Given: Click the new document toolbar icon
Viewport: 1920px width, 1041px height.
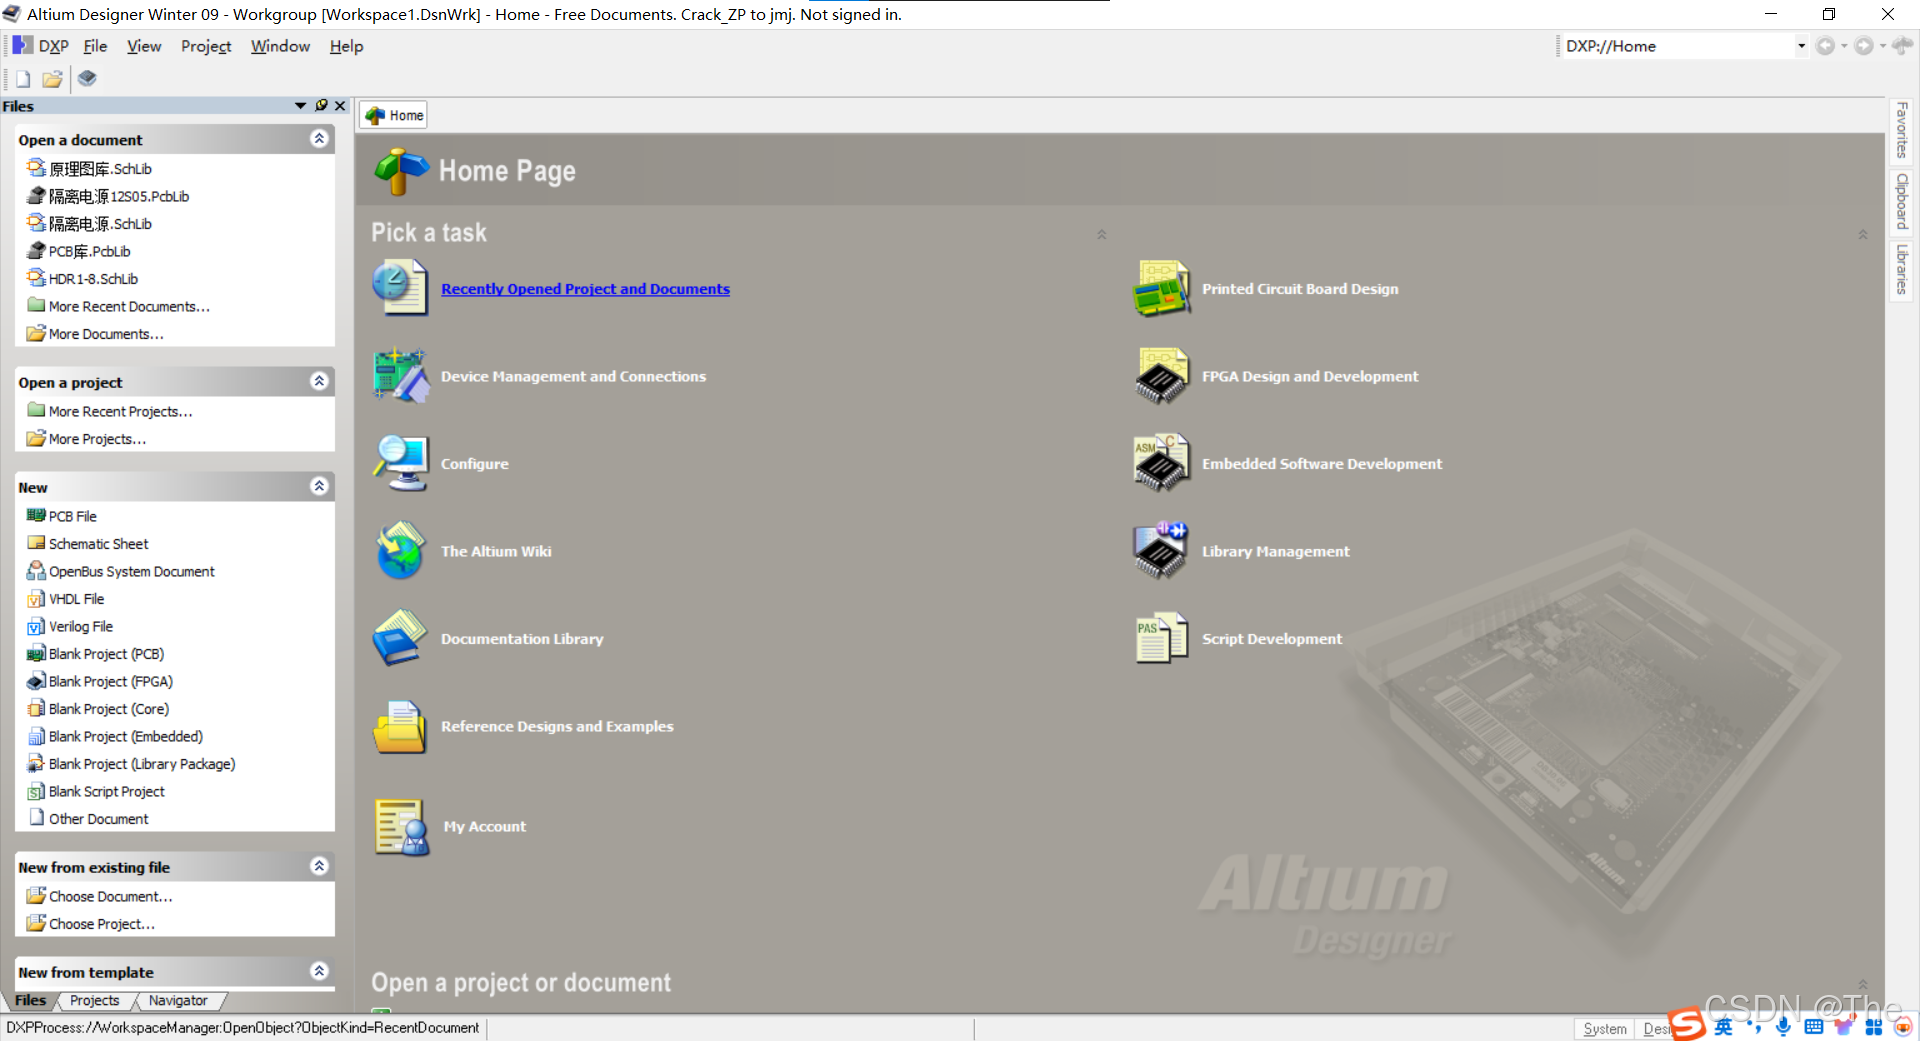Looking at the screenshot, I should coord(23,78).
